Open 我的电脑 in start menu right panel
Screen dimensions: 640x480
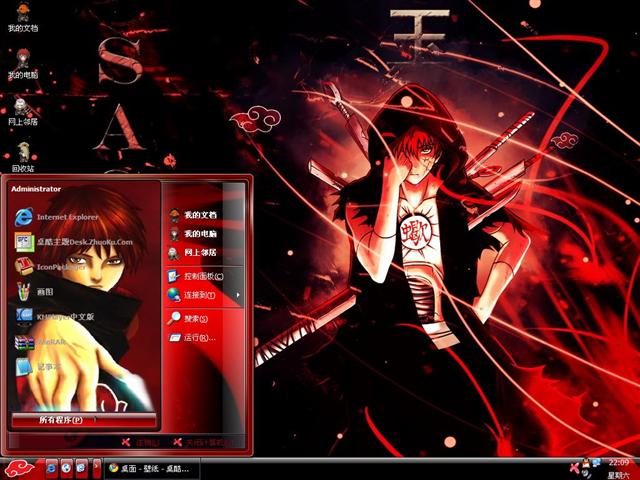click(x=192, y=234)
